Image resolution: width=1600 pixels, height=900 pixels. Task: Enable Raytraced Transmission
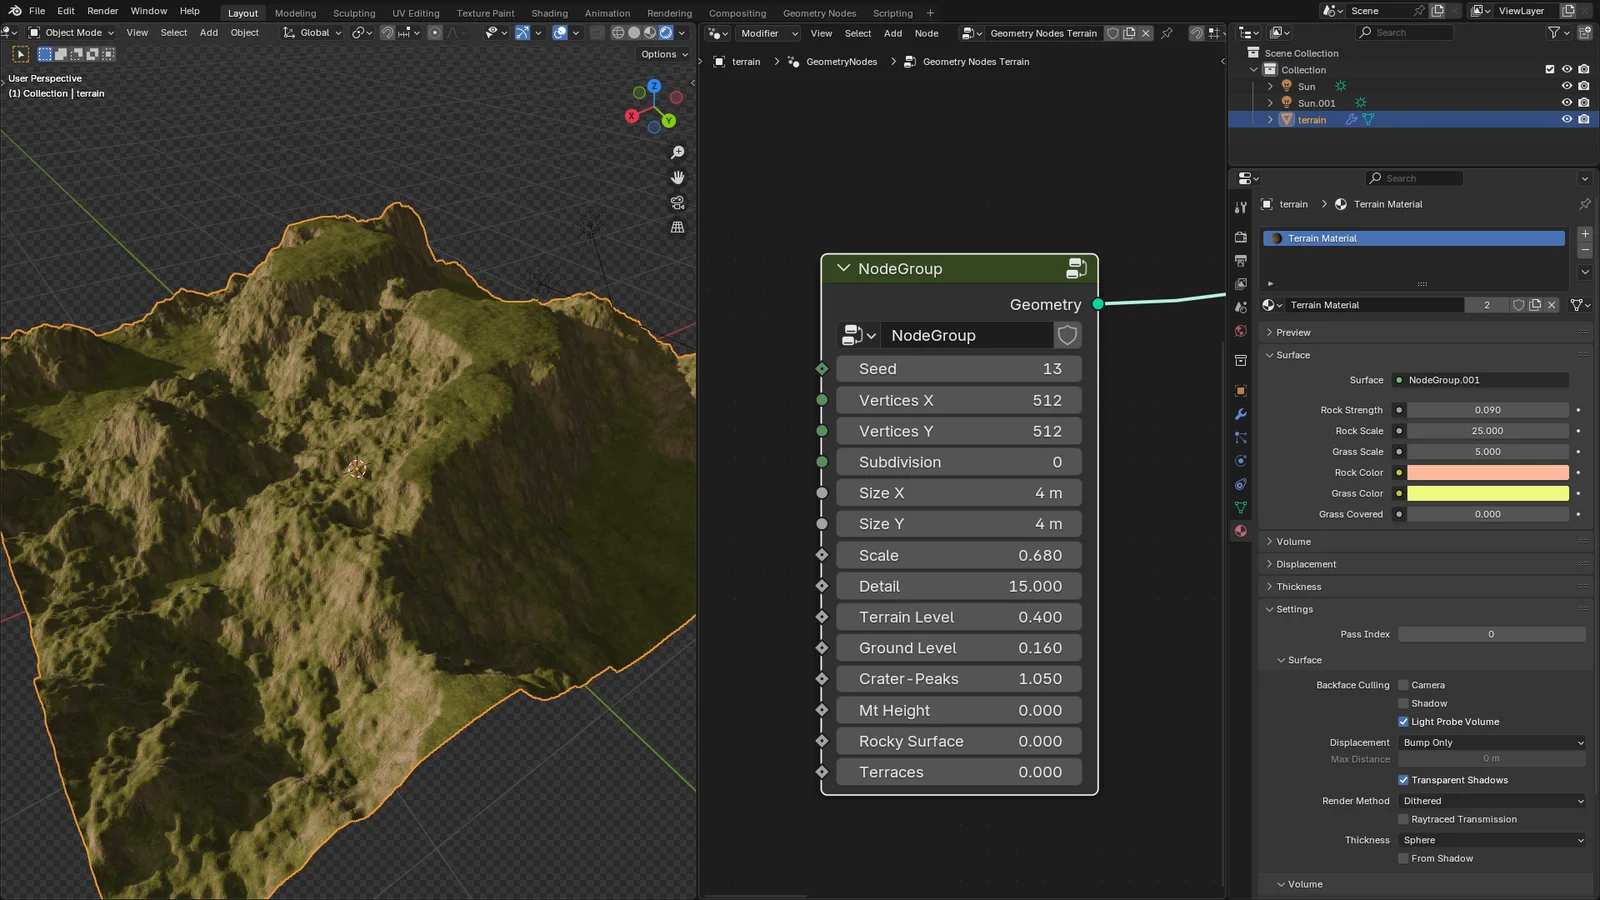click(1404, 819)
